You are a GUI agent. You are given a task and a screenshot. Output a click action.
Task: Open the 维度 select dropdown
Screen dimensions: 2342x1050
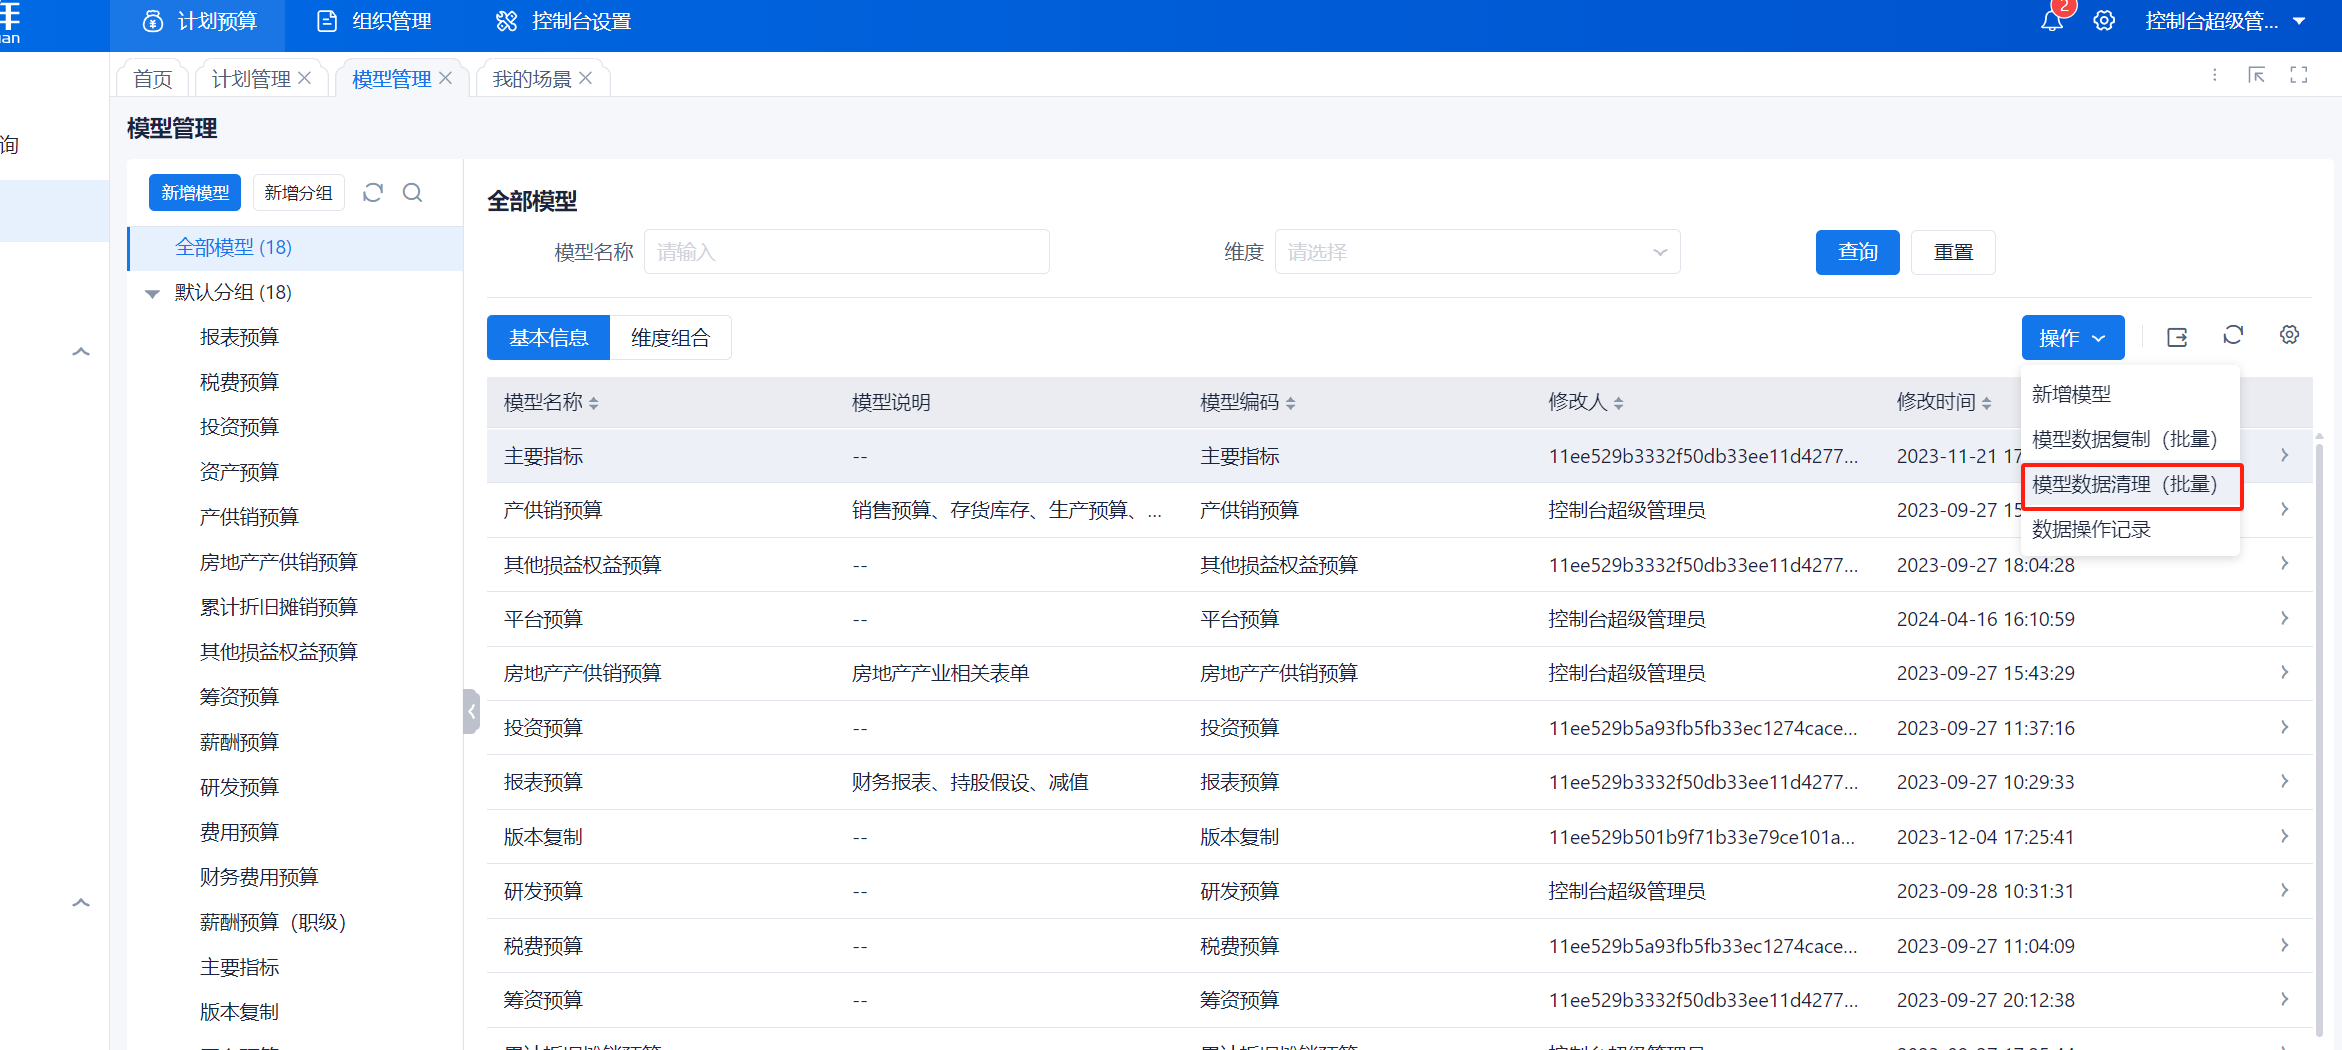(x=1477, y=252)
